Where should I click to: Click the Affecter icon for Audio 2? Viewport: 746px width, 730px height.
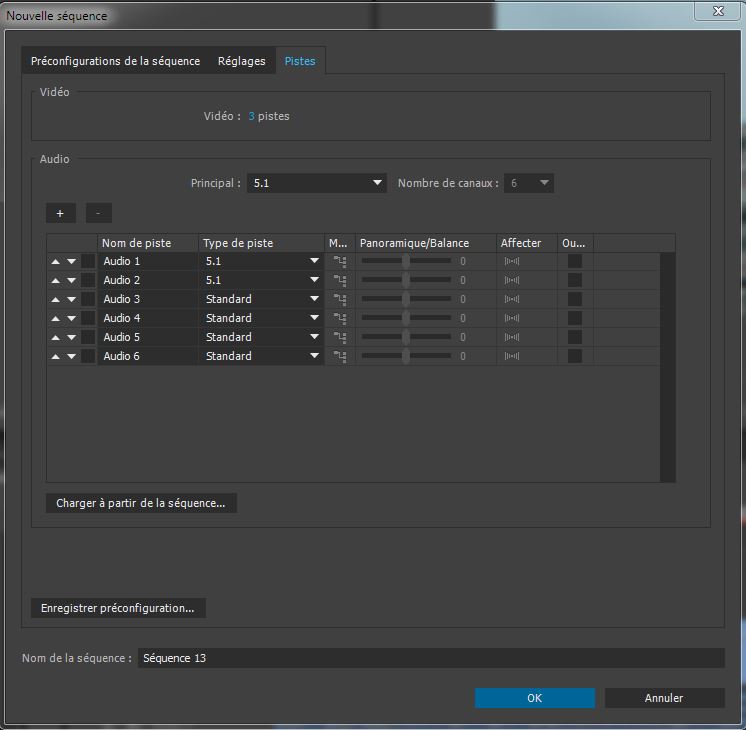pos(512,280)
